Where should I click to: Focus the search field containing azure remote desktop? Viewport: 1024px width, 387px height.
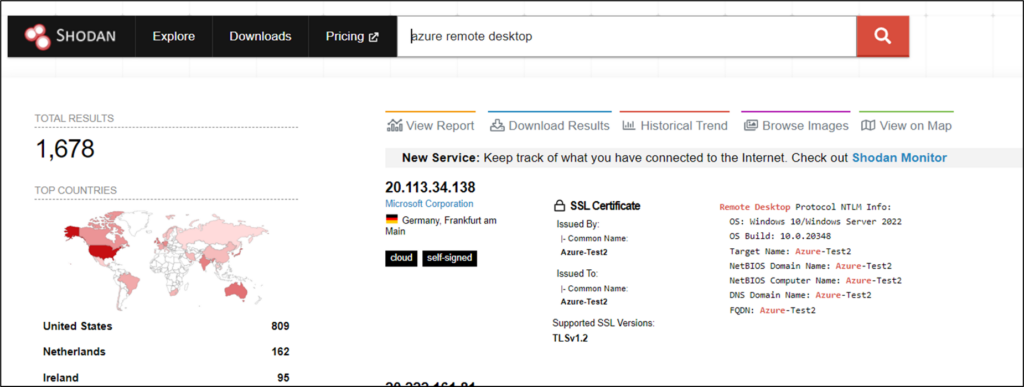click(627, 37)
